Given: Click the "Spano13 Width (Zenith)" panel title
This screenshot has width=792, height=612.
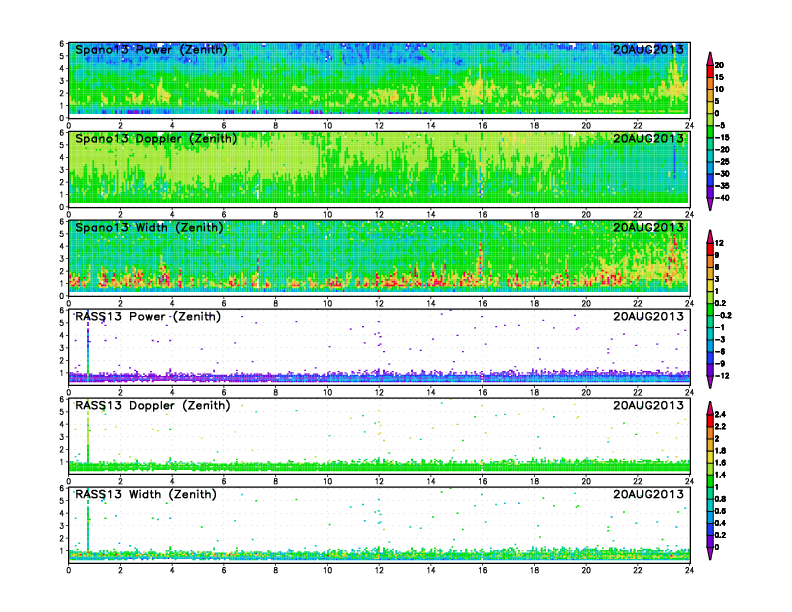Looking at the screenshot, I should (149, 227).
